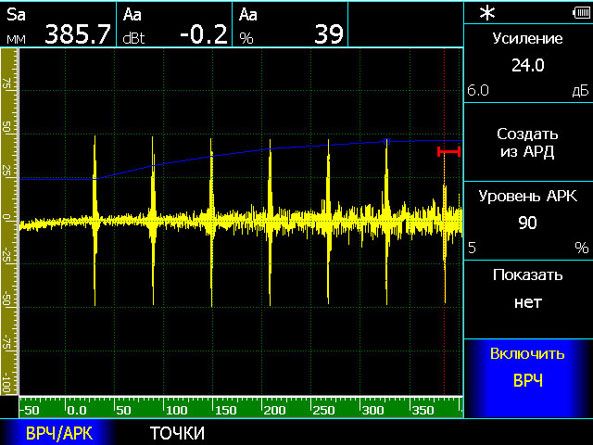This screenshot has width=593, height=445.
Task: Click the vertical amplitude percent scale
Action: pos(10,222)
